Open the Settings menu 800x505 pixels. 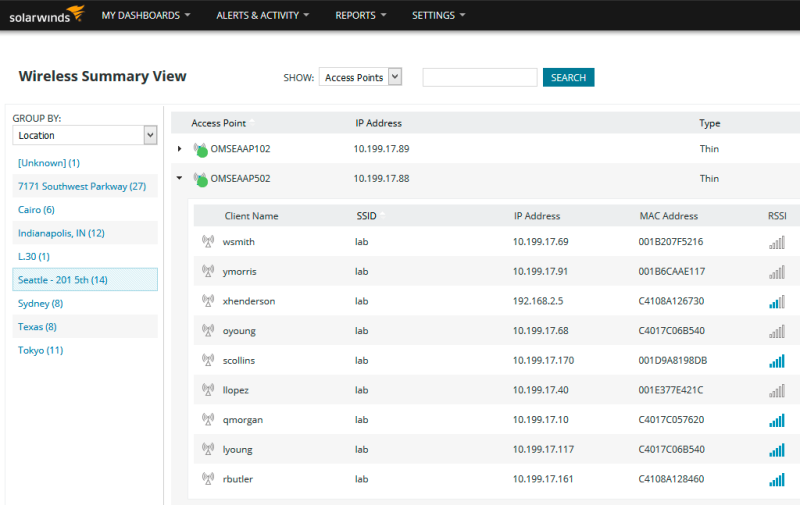[438, 15]
